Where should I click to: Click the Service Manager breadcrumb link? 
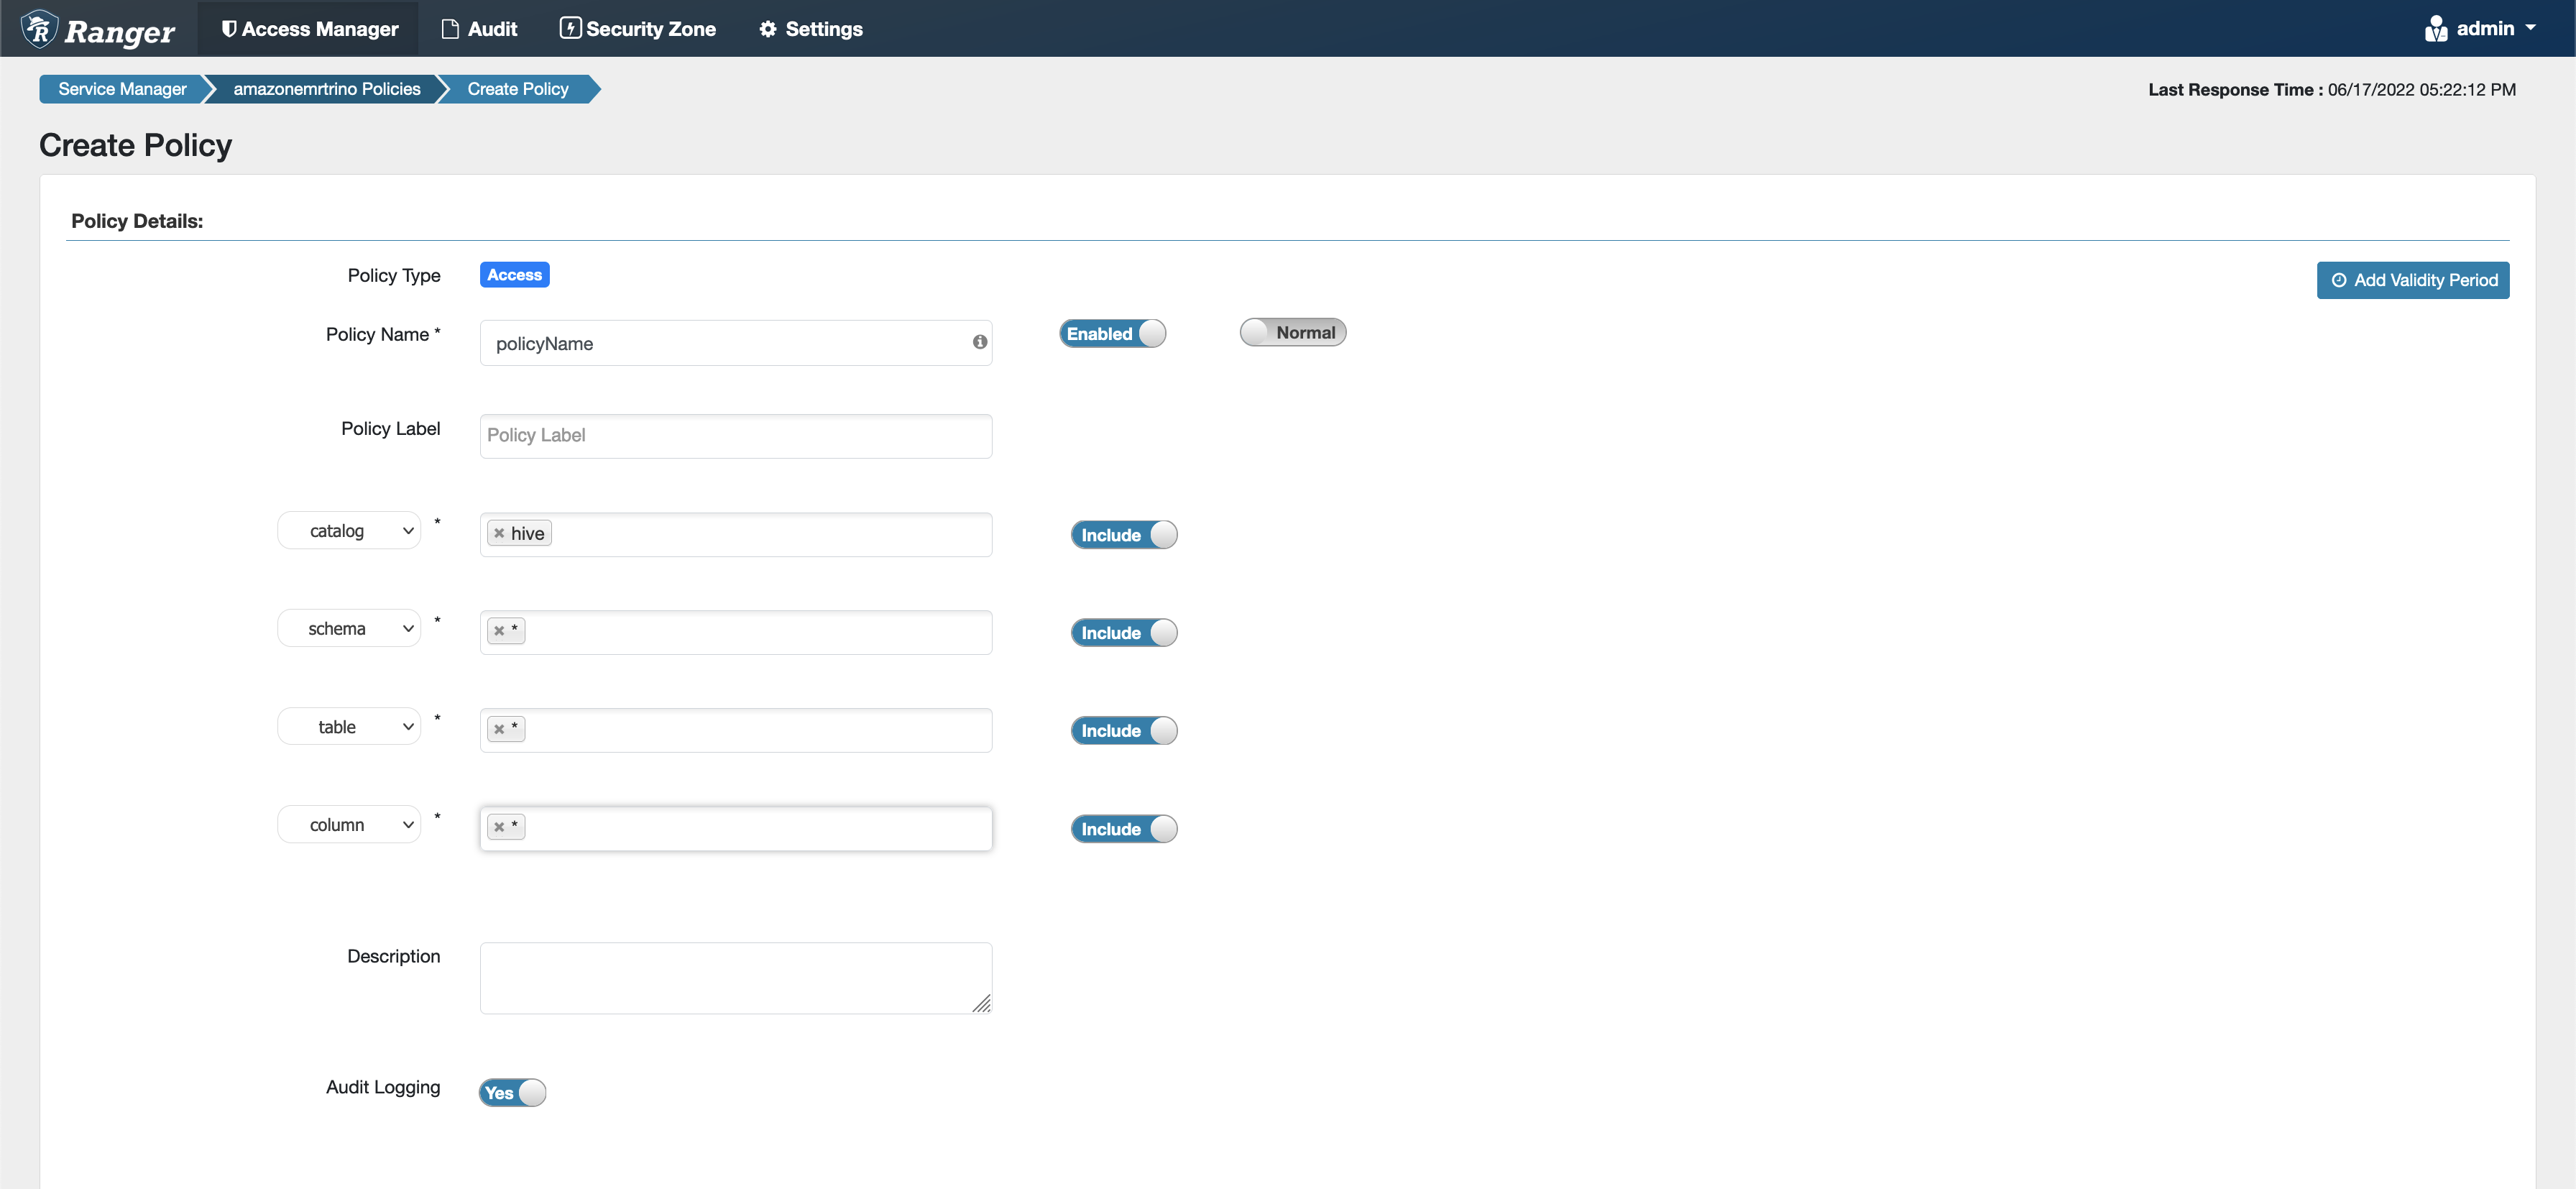123,88
